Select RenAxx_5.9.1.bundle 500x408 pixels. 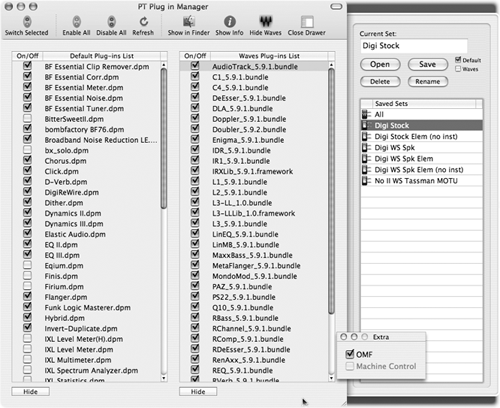[249, 360]
